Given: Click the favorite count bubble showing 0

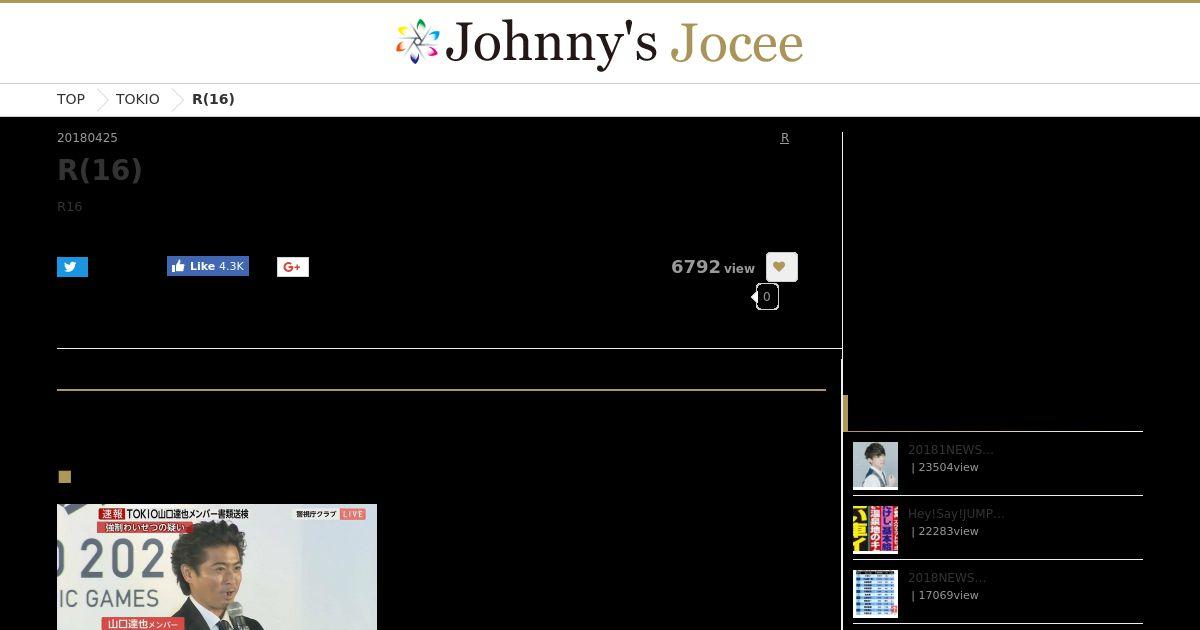Looking at the screenshot, I should click(x=766, y=297).
